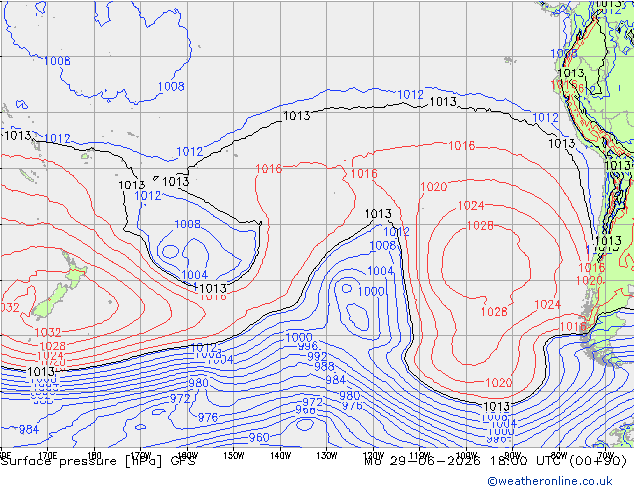Image resolution: width=634 pixels, height=490 pixels.
Task: Select the 90W longitude label
Action: 513,456
